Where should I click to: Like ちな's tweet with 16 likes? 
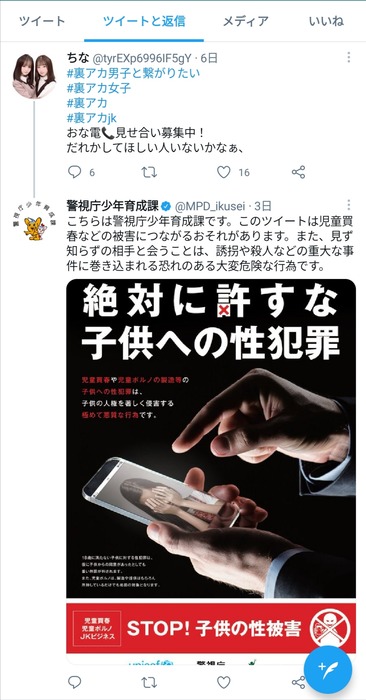tap(224, 172)
